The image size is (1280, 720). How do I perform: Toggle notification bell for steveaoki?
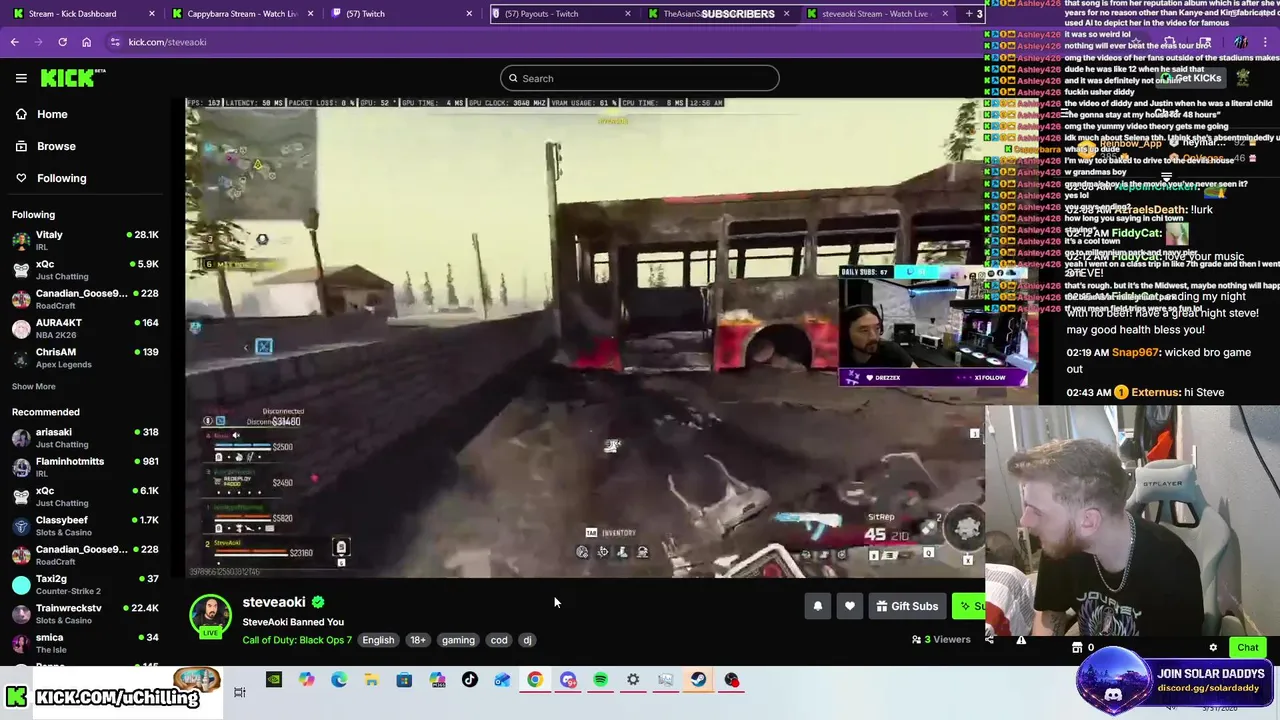817,606
